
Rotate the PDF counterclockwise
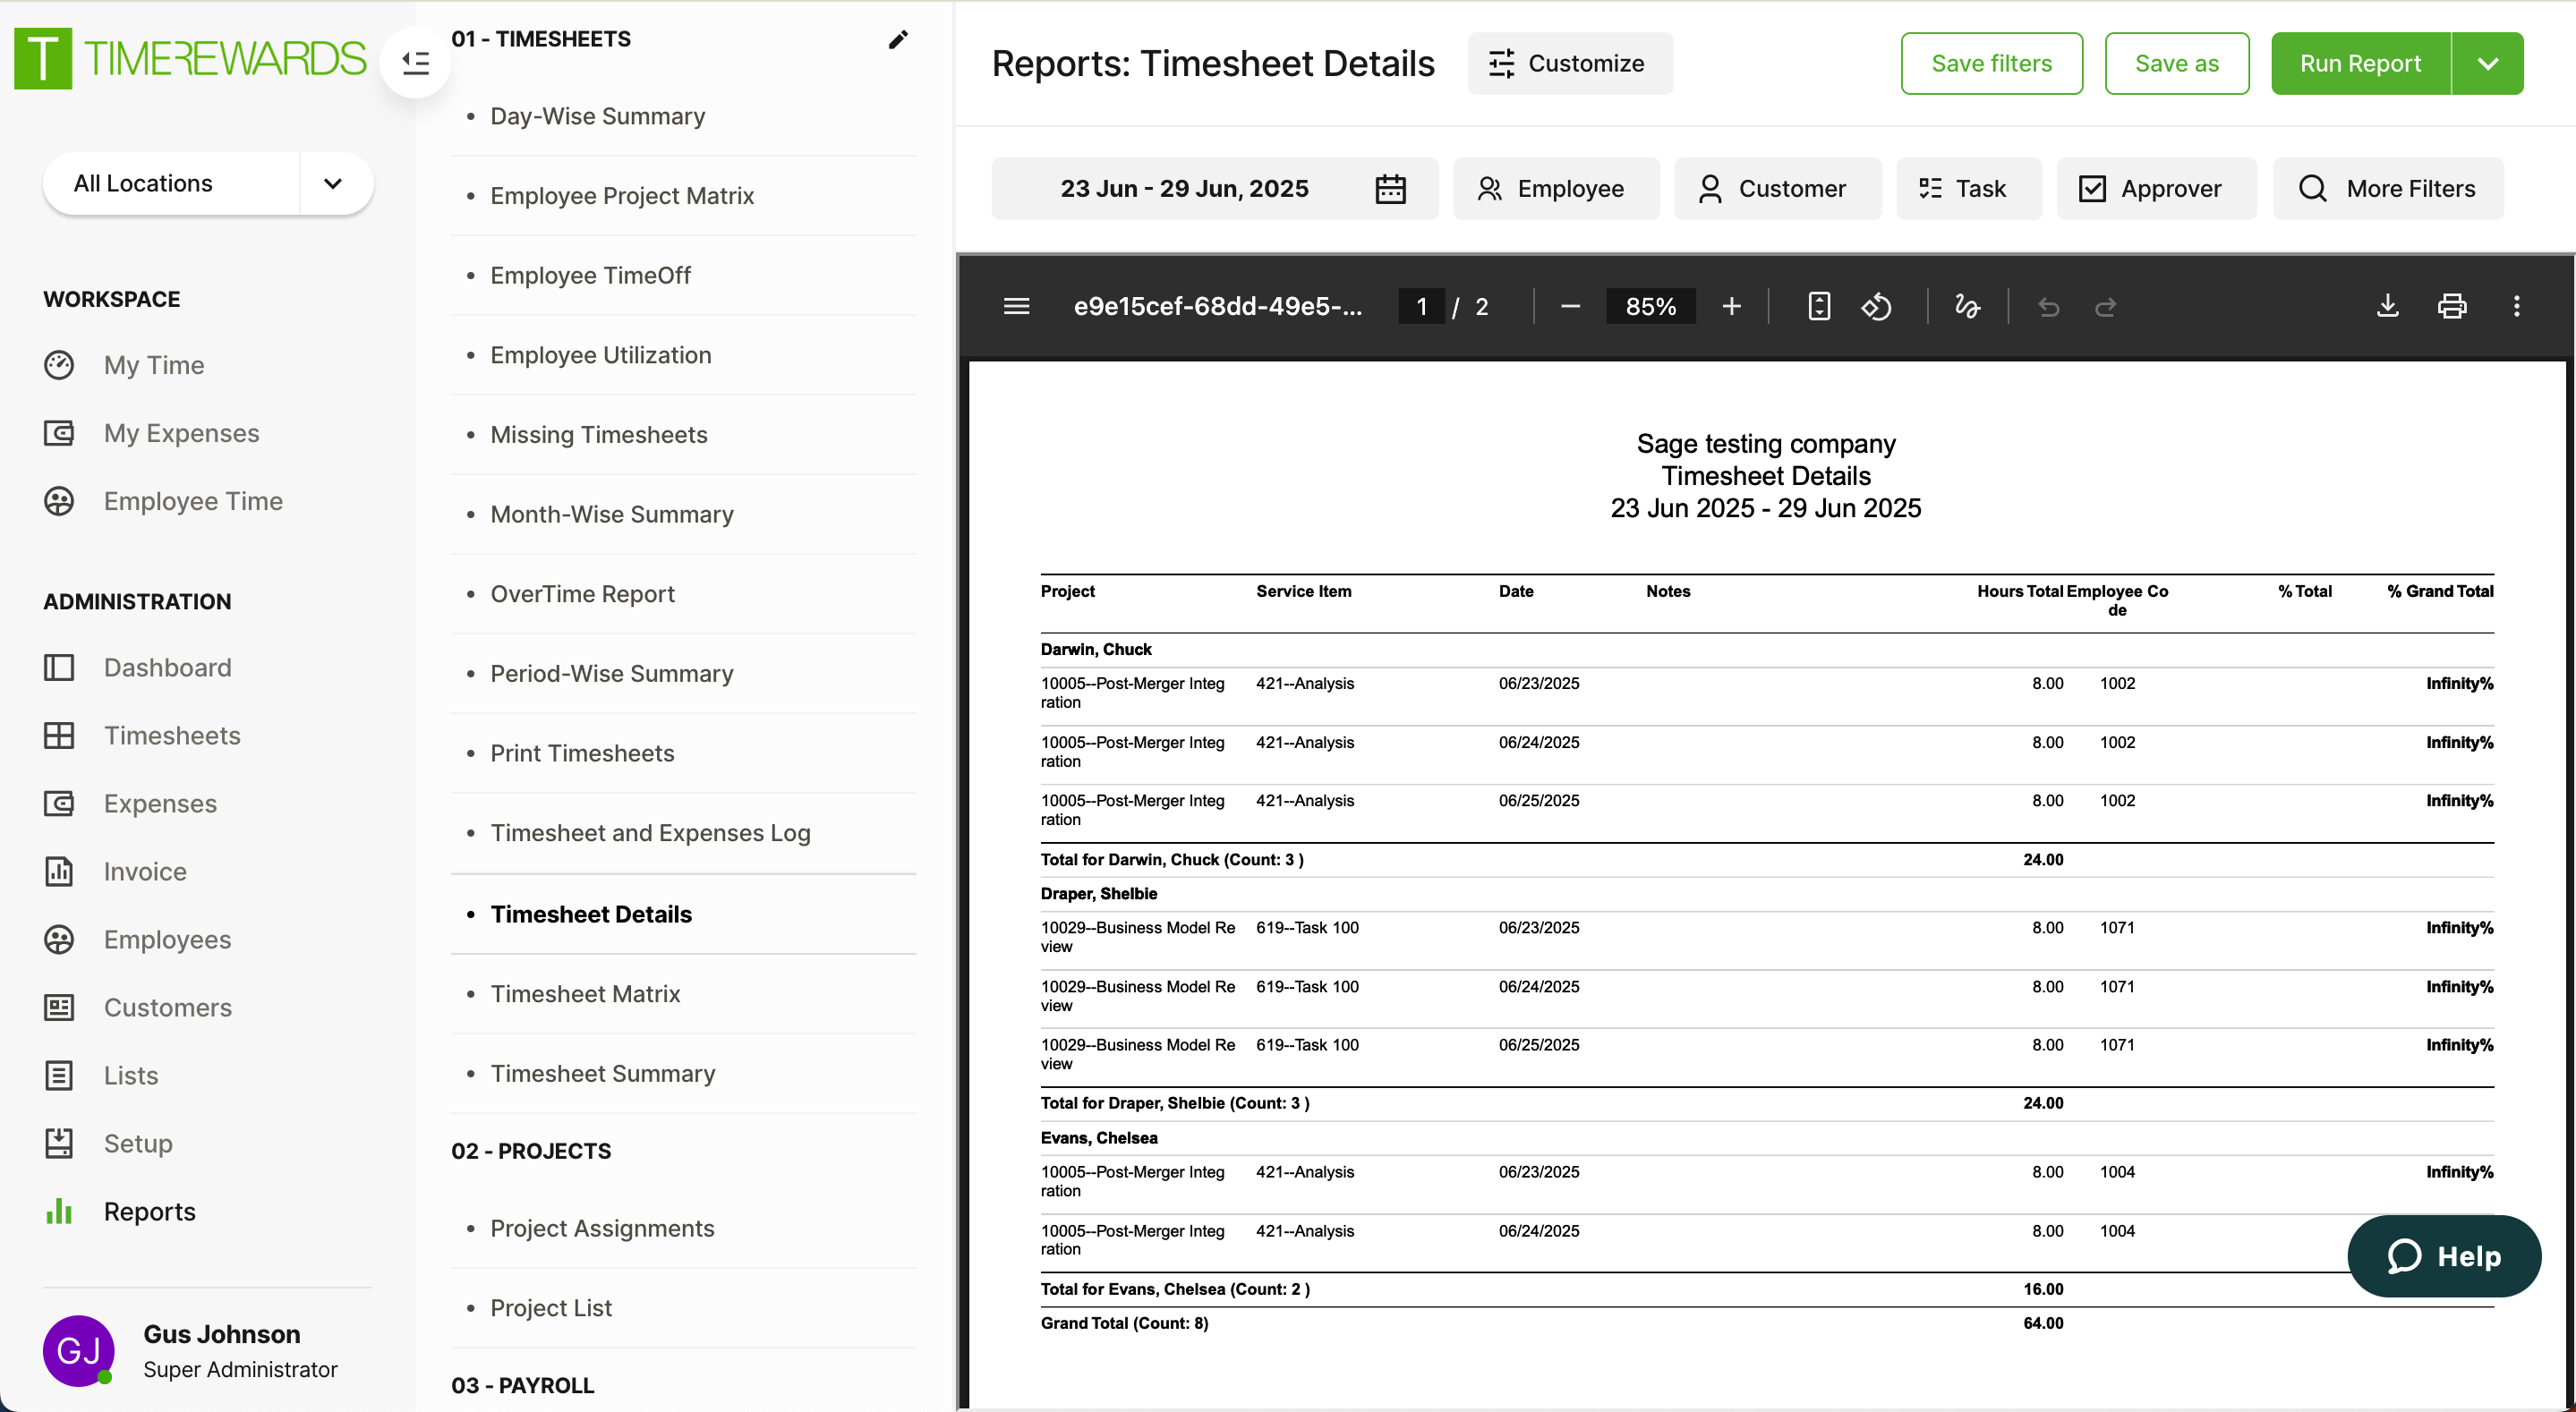[x=1876, y=306]
